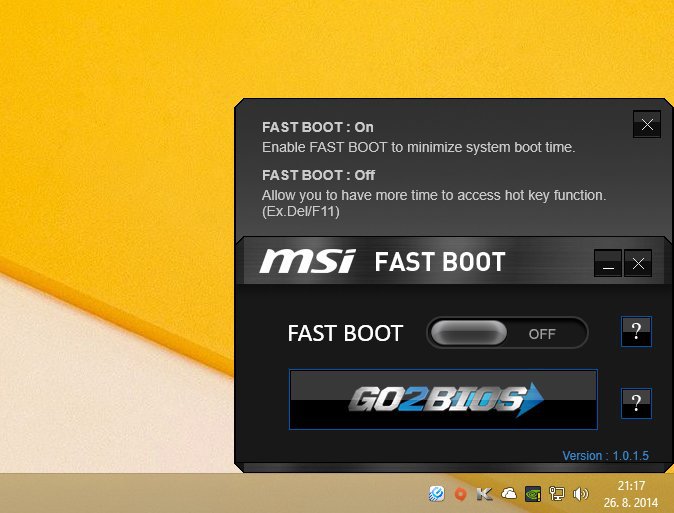
Task: Click the 'FAST BOOT : On' heading
Action: click(318, 127)
